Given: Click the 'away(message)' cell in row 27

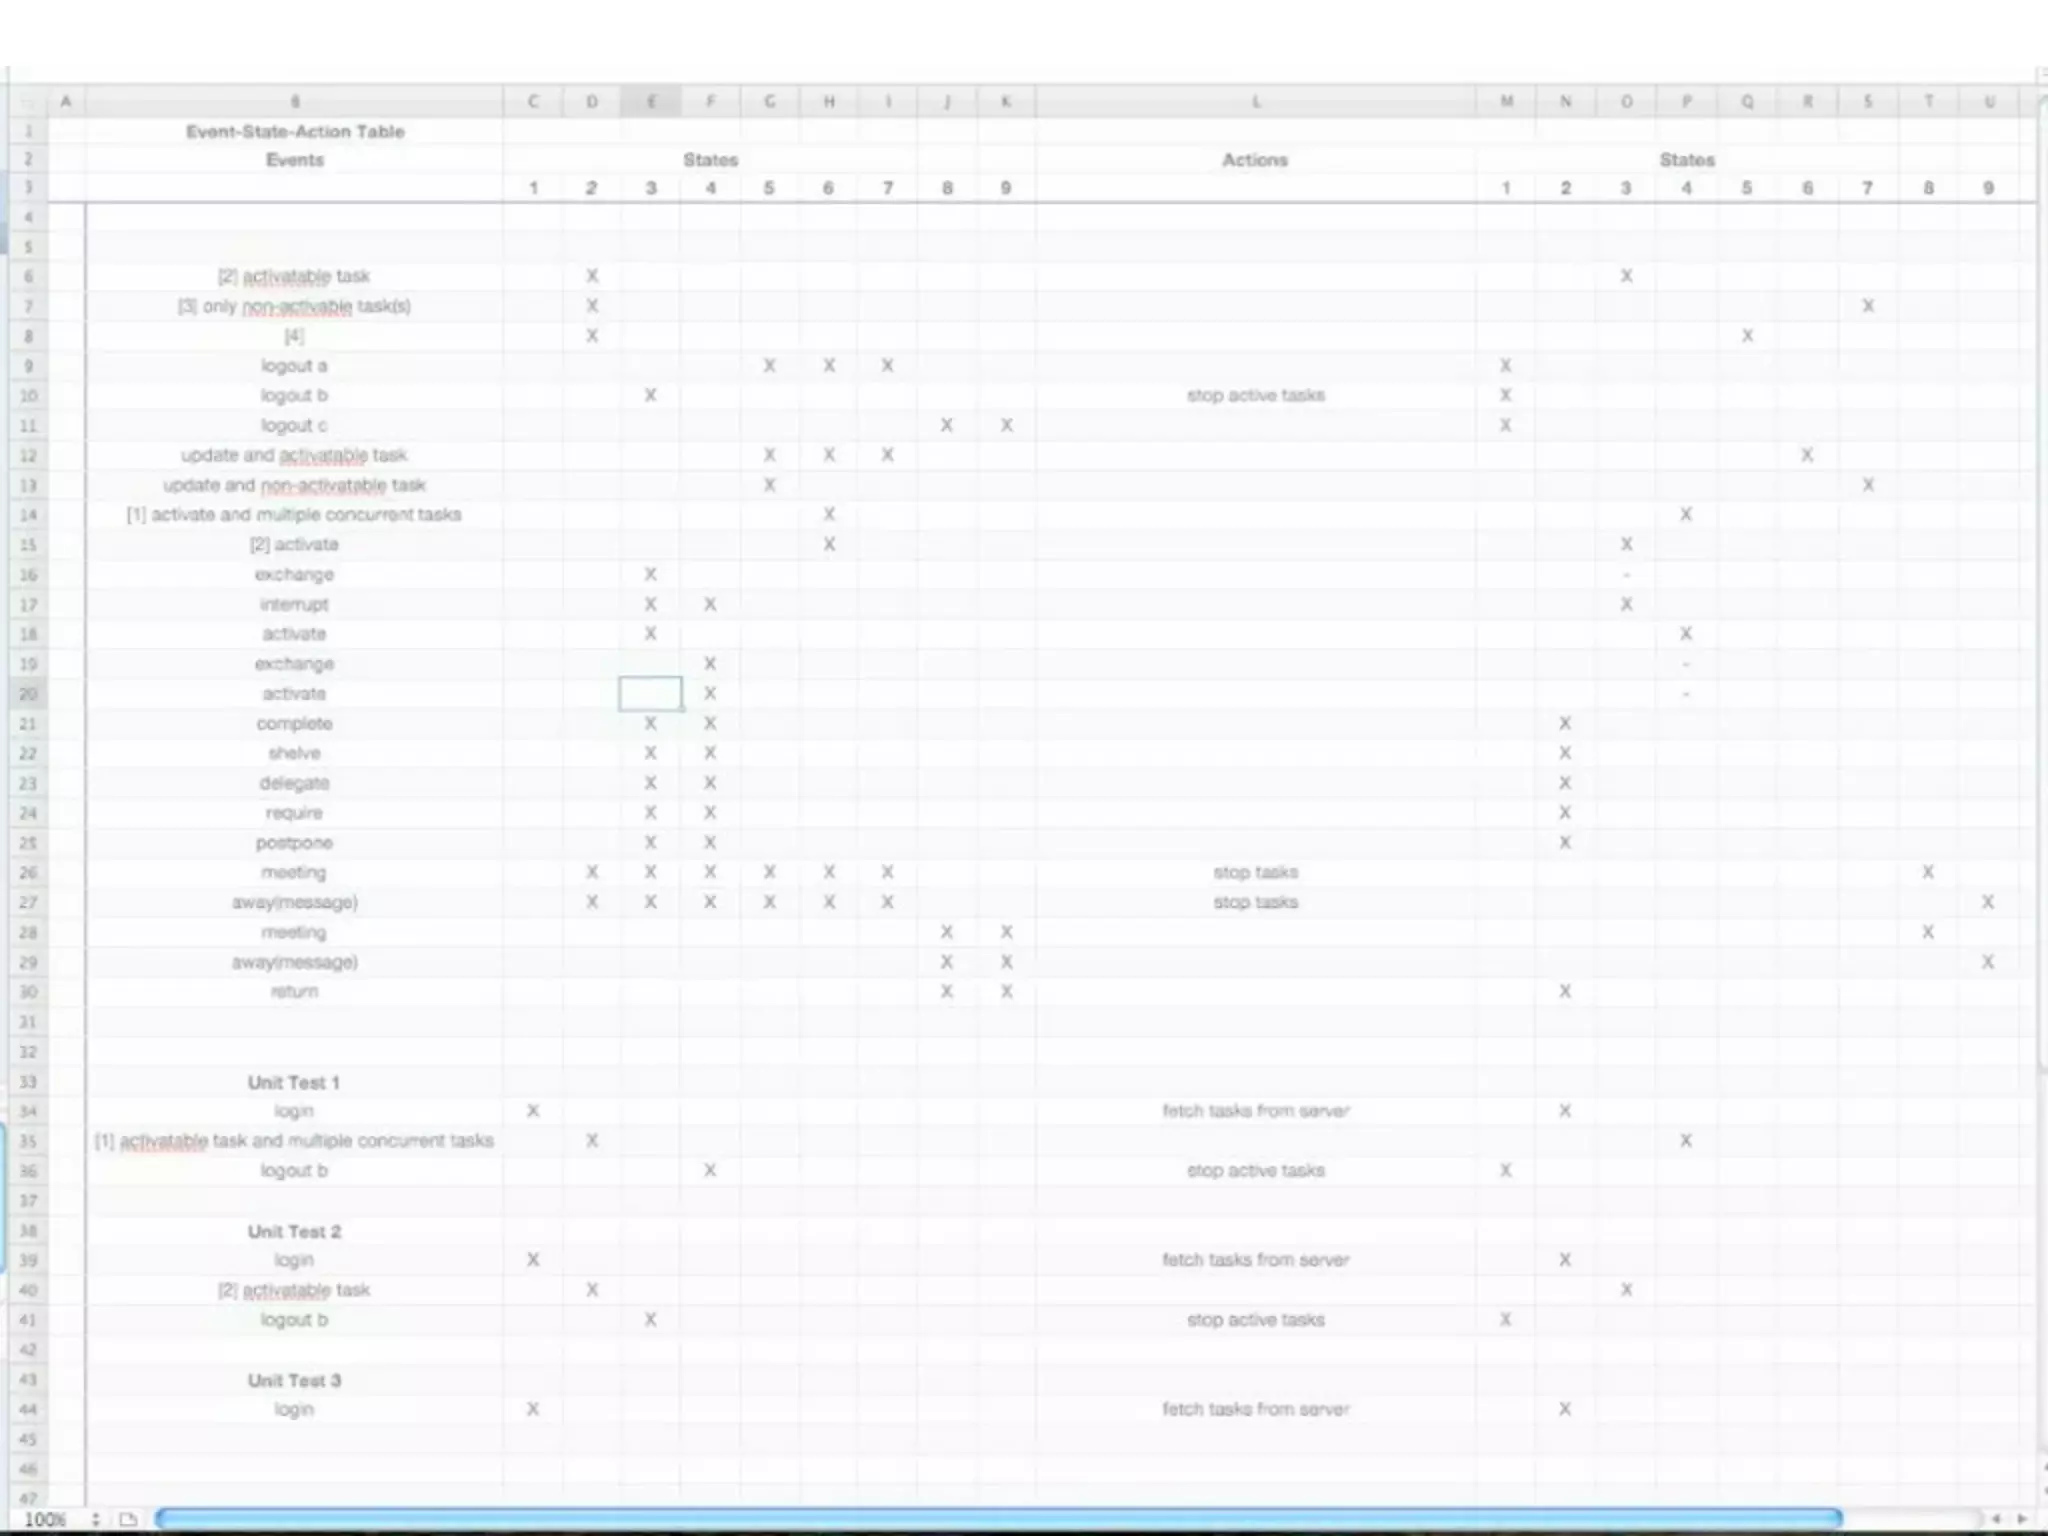Looking at the screenshot, I should [x=294, y=903].
